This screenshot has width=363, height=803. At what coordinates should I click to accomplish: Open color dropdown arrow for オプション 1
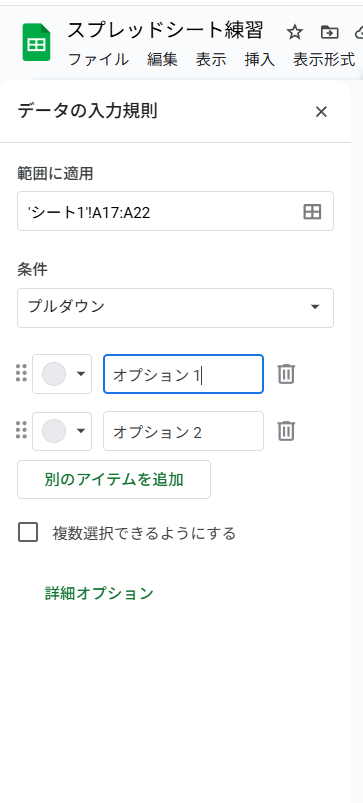coord(81,374)
